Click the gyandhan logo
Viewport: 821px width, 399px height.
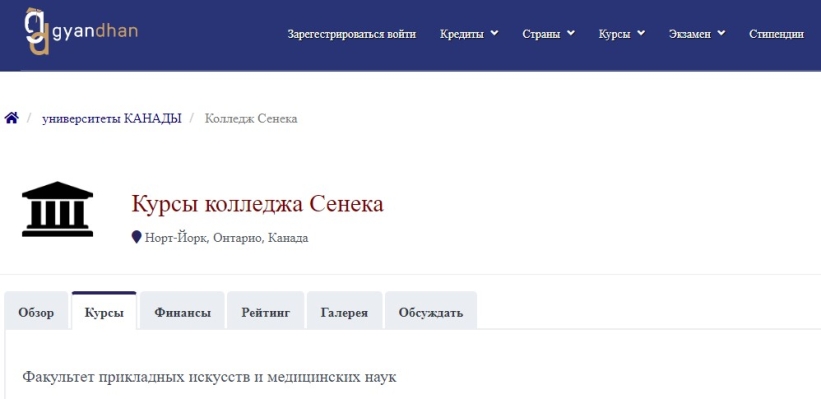[x=81, y=31]
